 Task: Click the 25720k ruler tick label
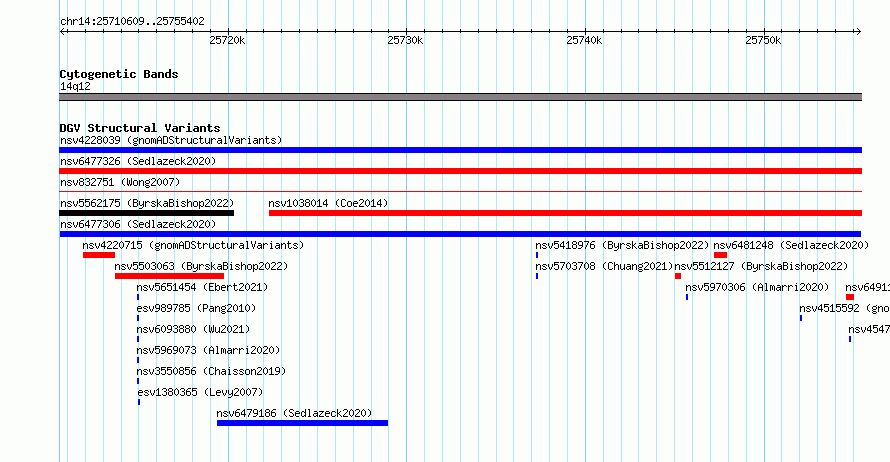click(x=227, y=40)
